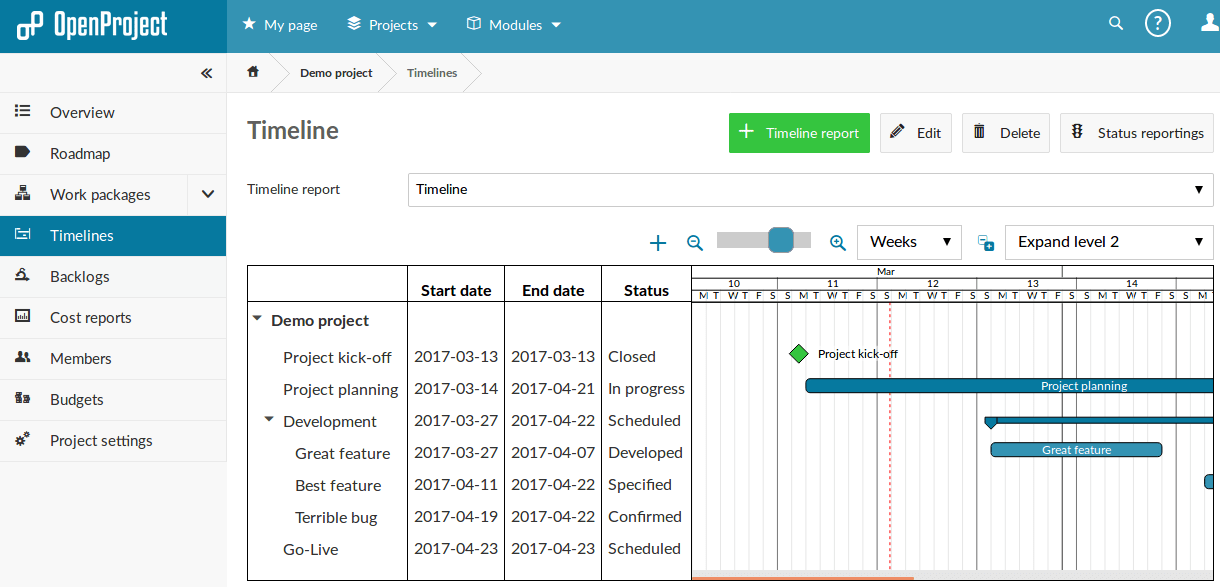Click the help question mark icon
The width and height of the screenshot is (1220, 587).
point(1157,22)
